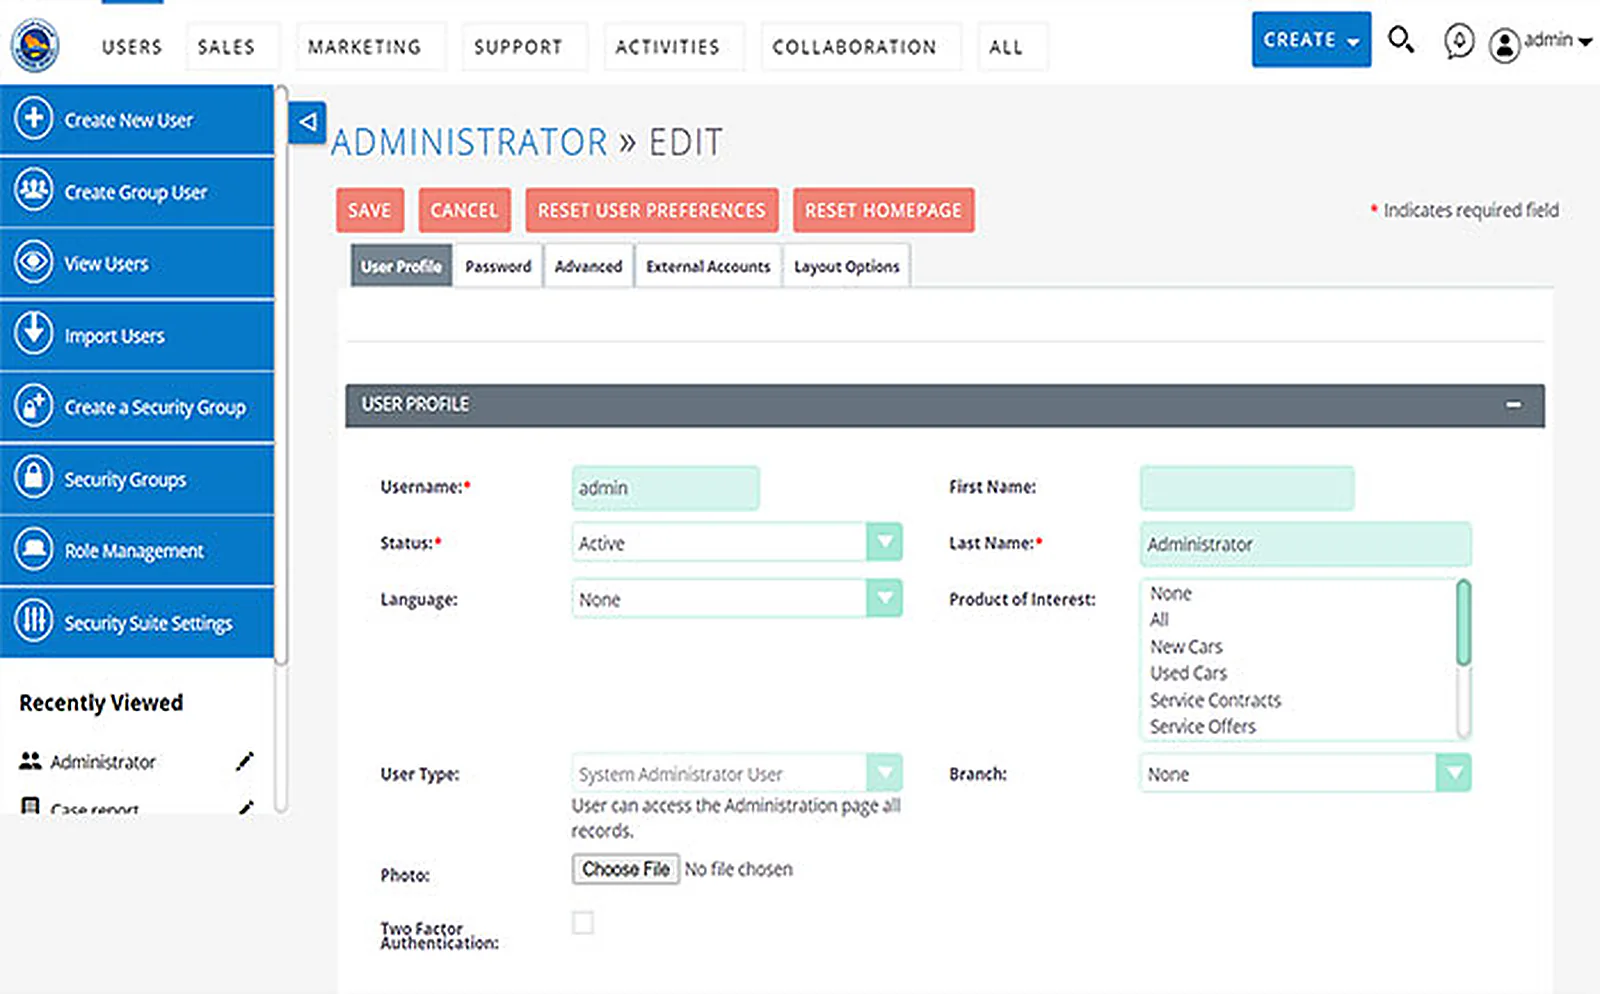The image size is (1600, 994).
Task: Open the External Accounts tab
Action: coord(708,266)
